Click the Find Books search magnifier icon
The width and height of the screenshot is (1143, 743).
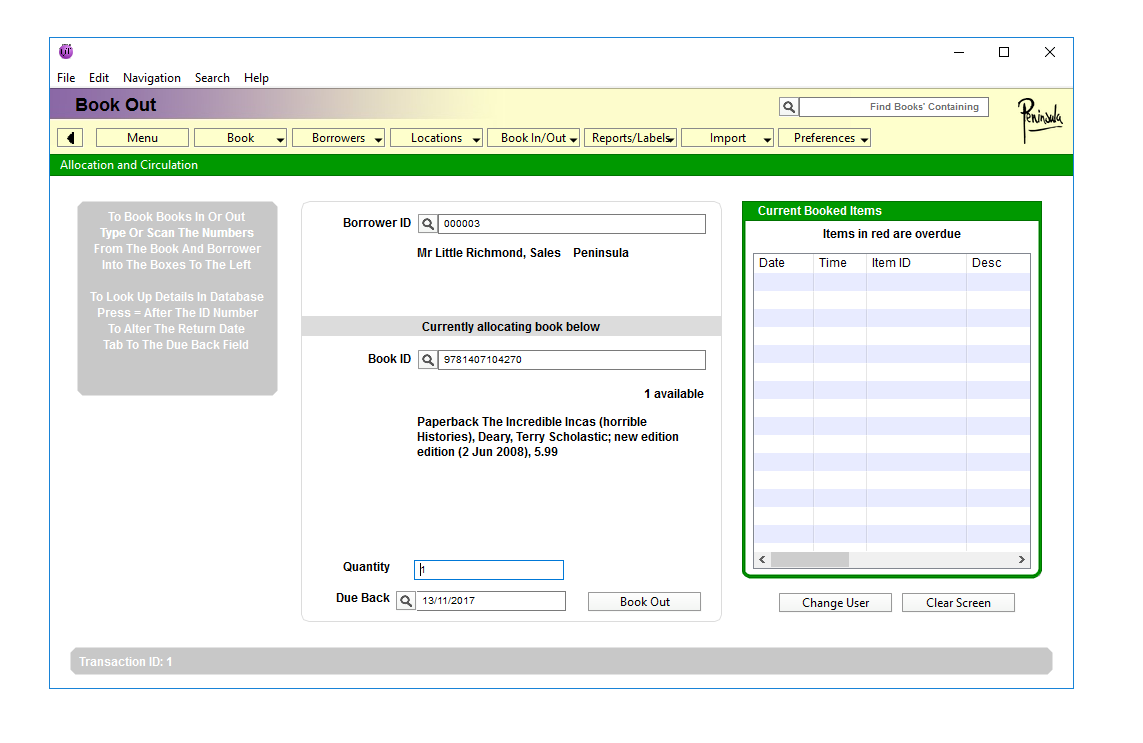[789, 107]
